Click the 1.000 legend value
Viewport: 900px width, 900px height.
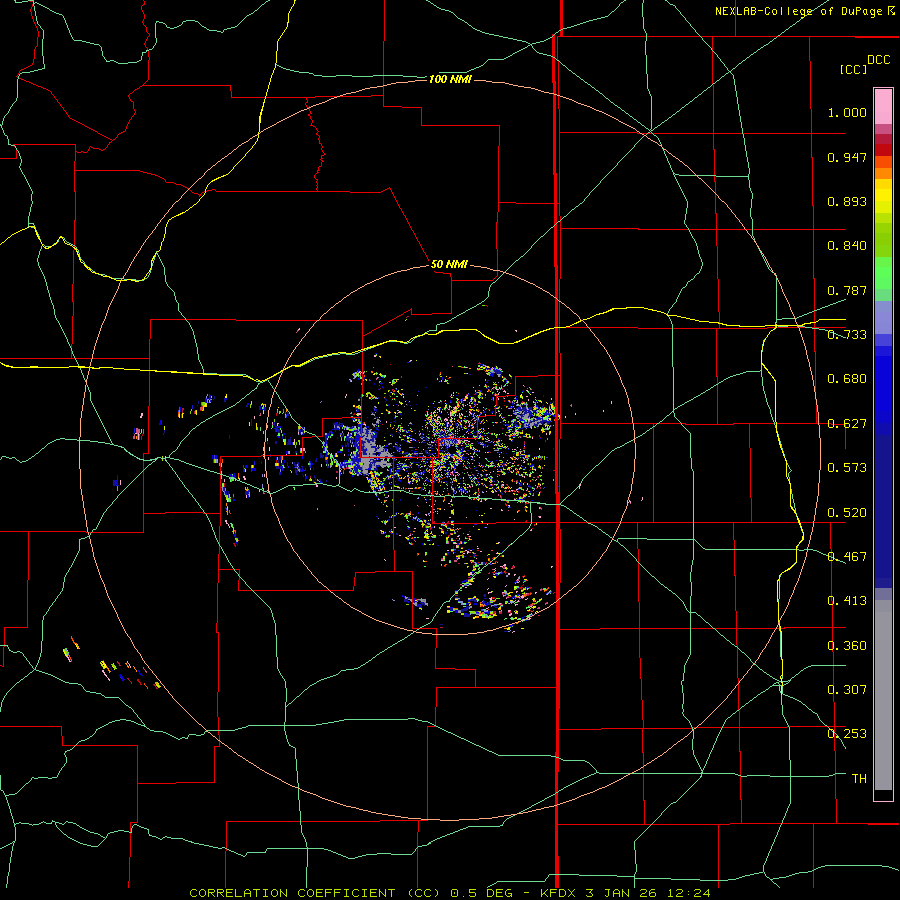tap(847, 112)
